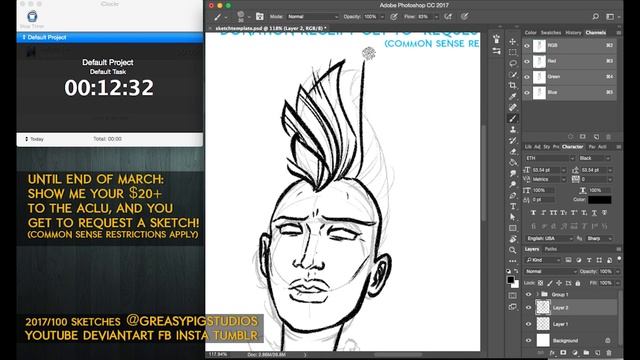Select the Rectangular Marquee tool
The image size is (640, 360).
pos(513,52)
